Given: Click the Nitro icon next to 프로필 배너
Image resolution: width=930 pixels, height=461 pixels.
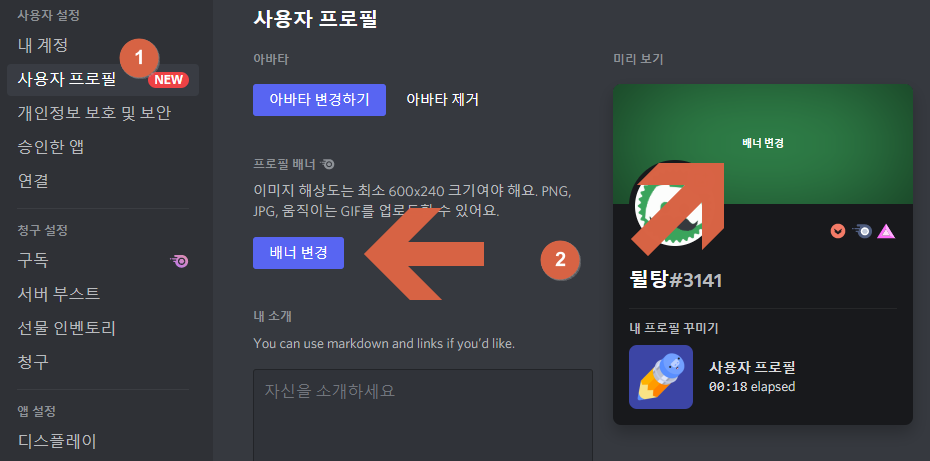Looking at the screenshot, I should (328, 163).
